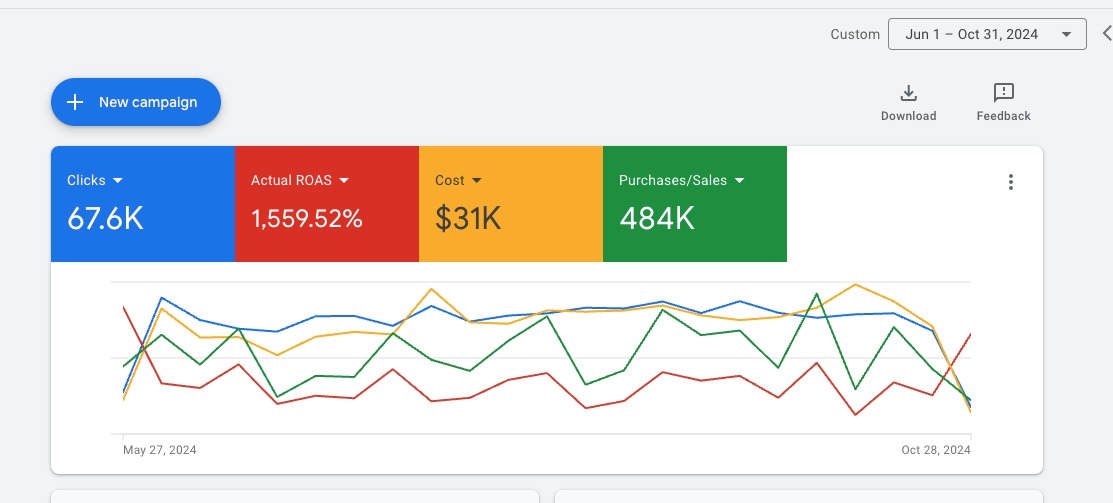Click the Custom date label
Image resolution: width=1113 pixels, height=503 pixels.
855,34
